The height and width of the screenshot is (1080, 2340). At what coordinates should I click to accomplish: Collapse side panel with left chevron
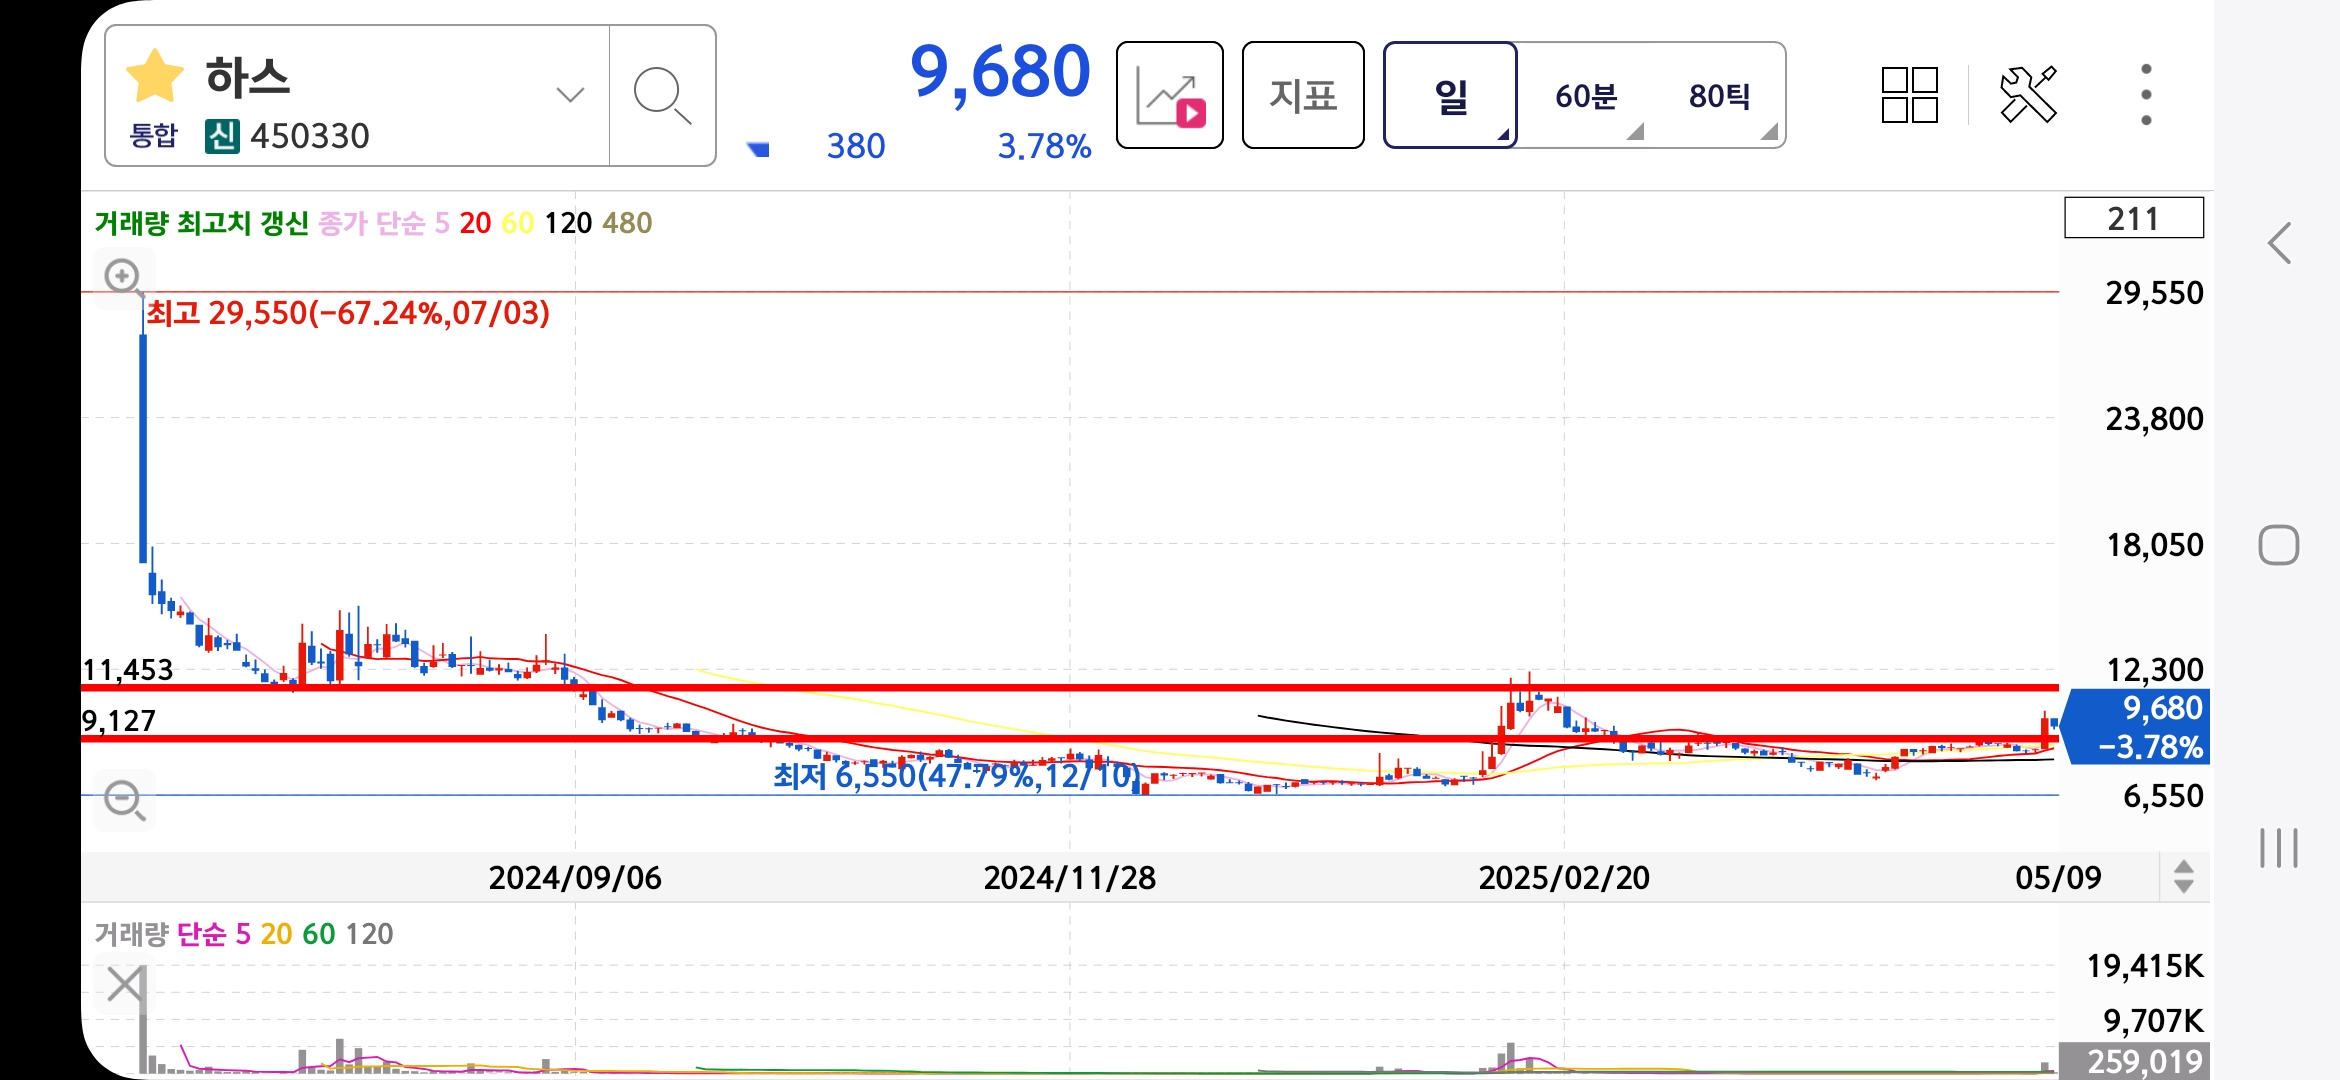pyautogui.click(x=2280, y=243)
